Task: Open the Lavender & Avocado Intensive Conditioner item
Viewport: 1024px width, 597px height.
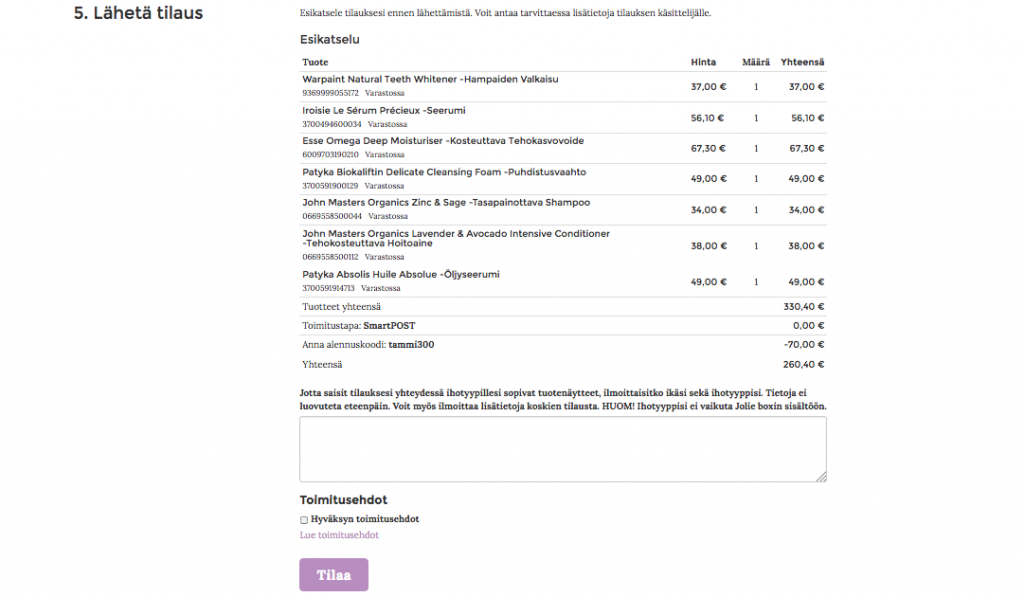Action: 455,234
